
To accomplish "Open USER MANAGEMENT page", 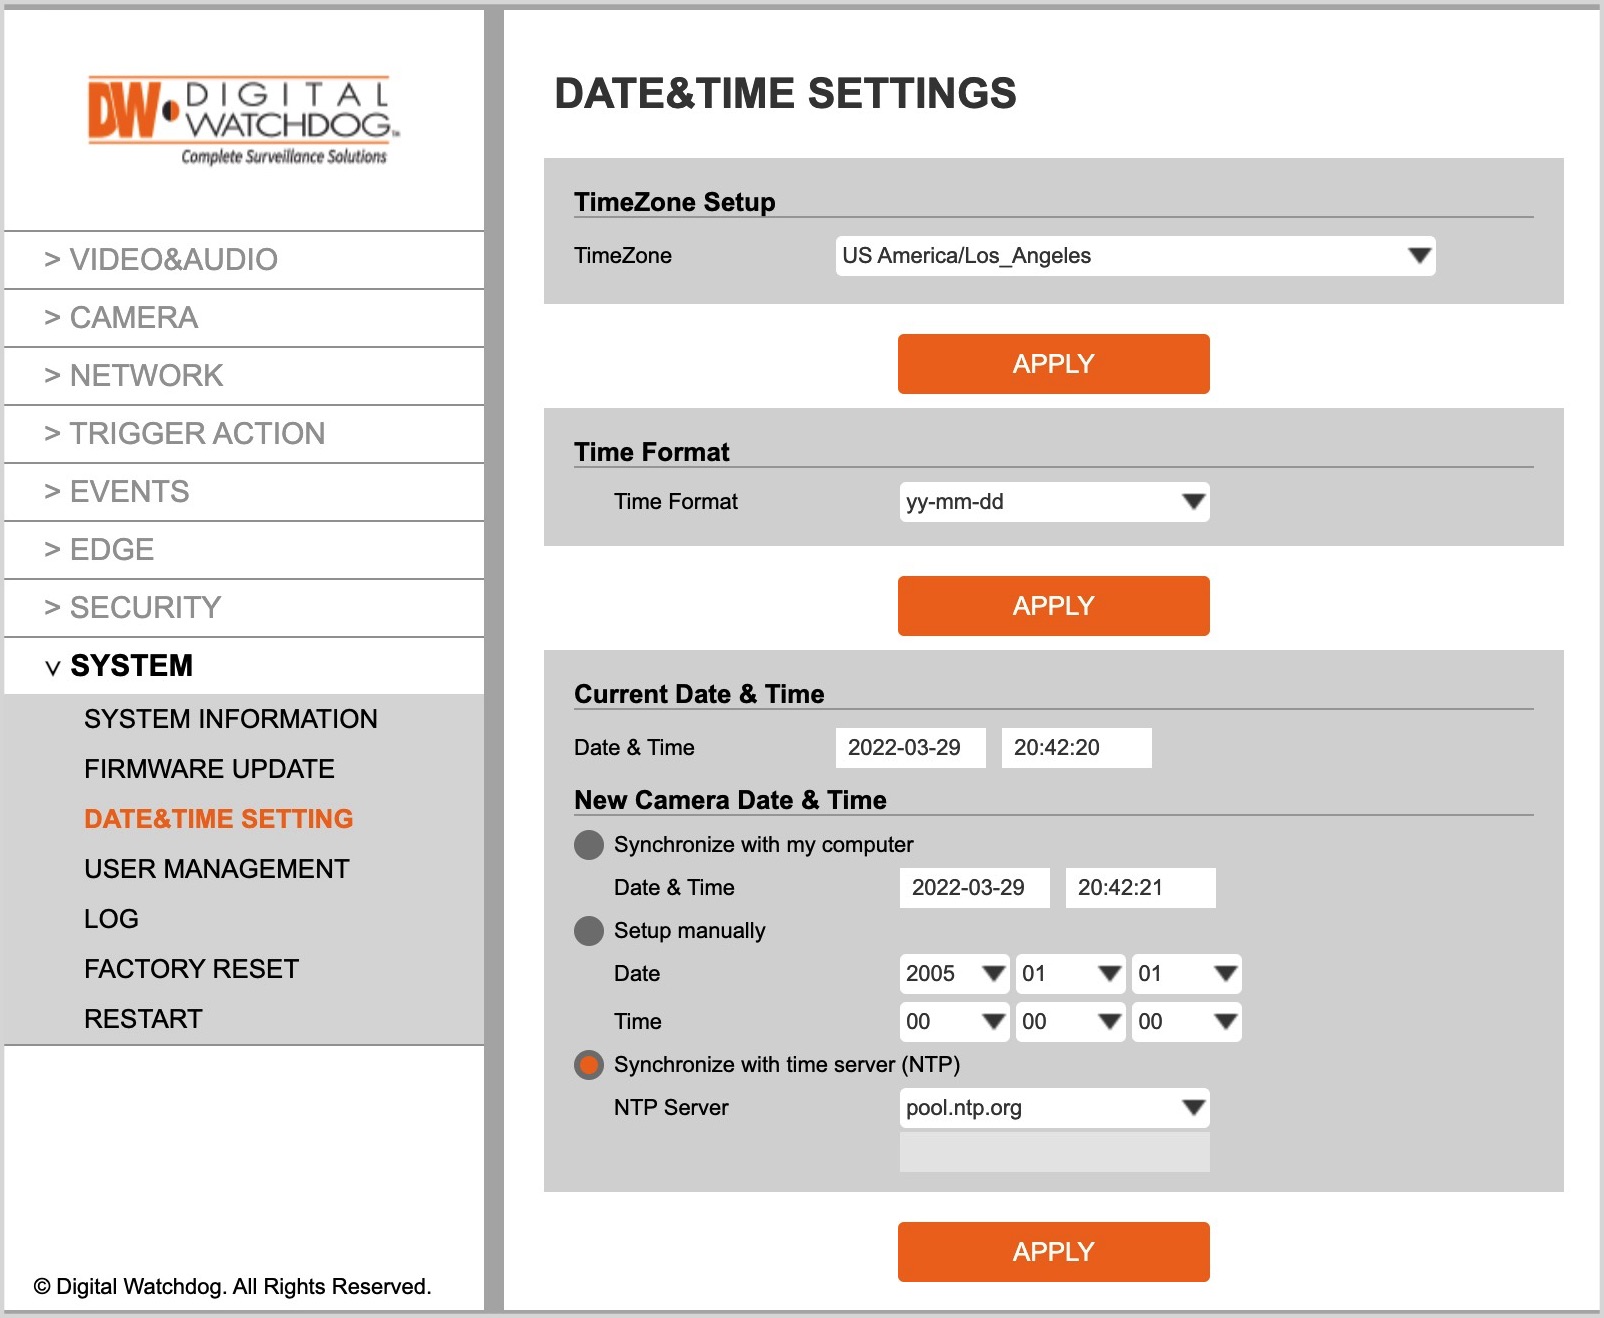I will pos(217,869).
